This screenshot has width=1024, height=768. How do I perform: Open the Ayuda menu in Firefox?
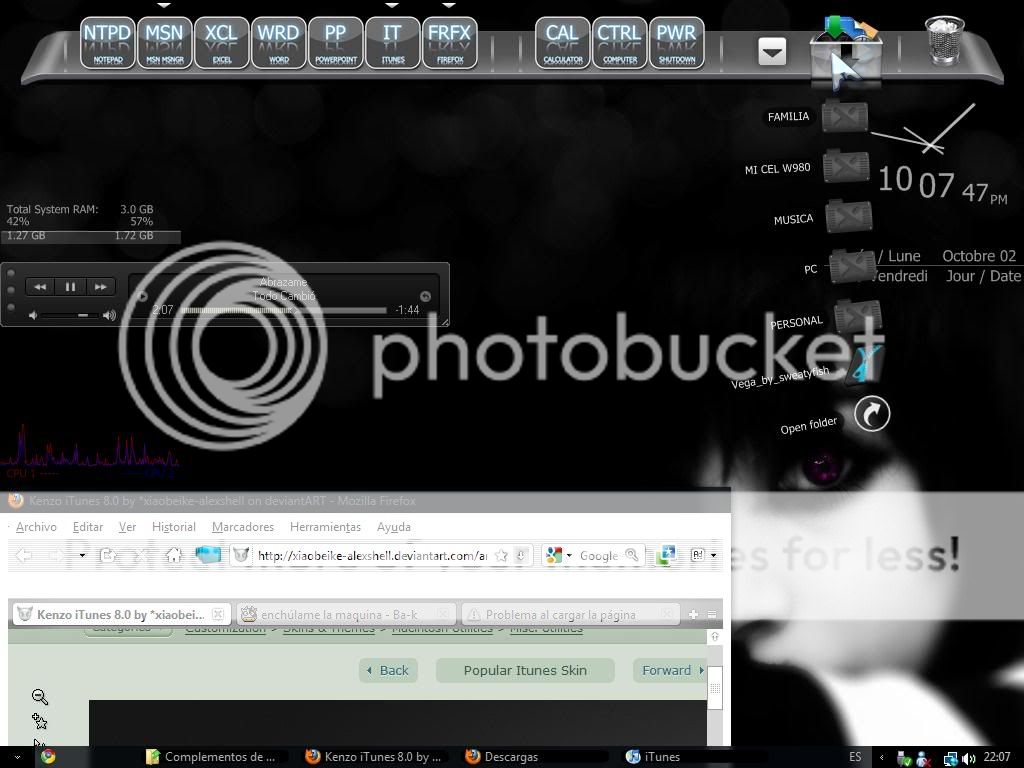pos(394,527)
